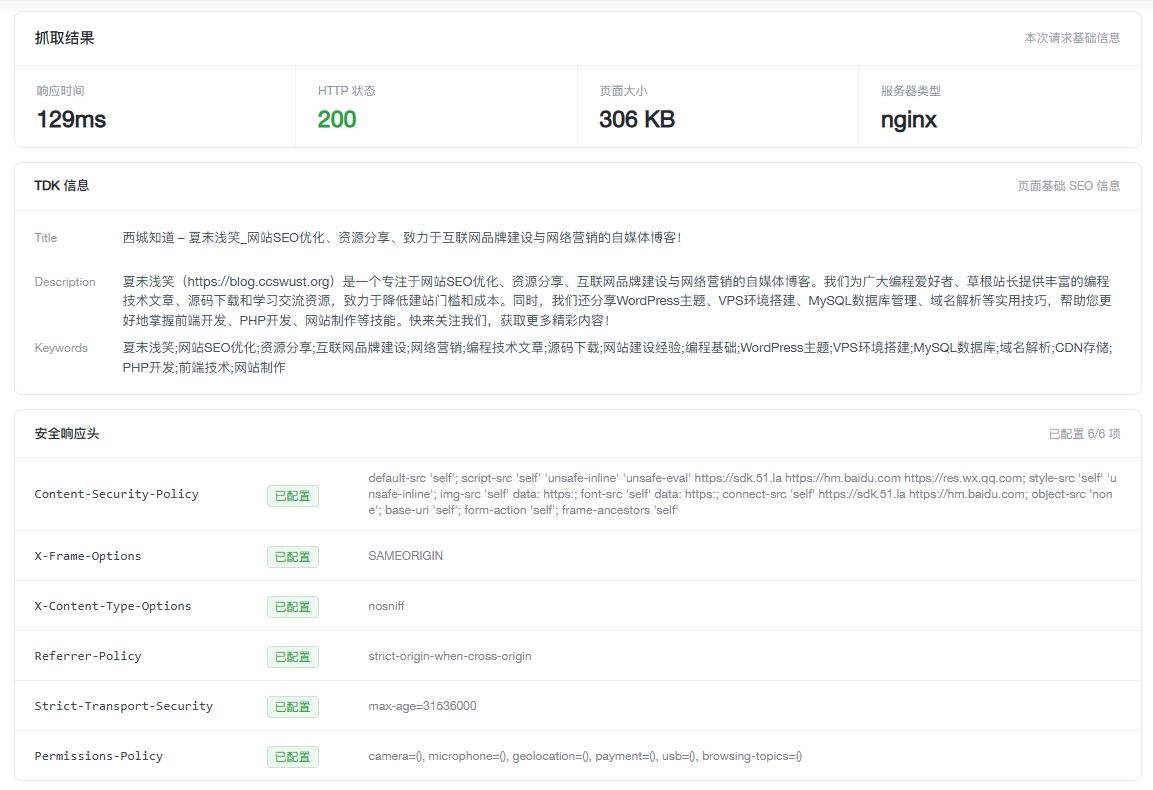The height and width of the screenshot is (790, 1153).
Task: Click the camera=() microphone=() policy value
Action: click(585, 756)
